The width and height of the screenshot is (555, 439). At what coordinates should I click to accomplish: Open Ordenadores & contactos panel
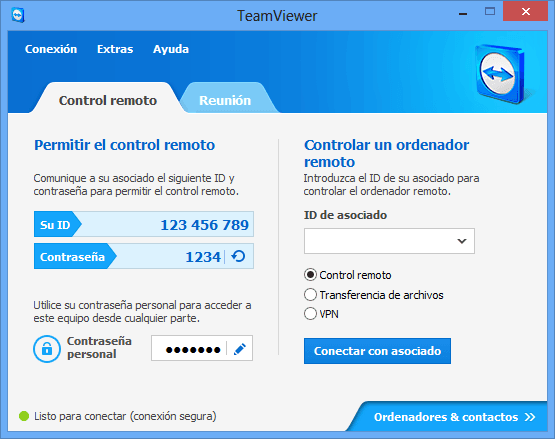454,417
